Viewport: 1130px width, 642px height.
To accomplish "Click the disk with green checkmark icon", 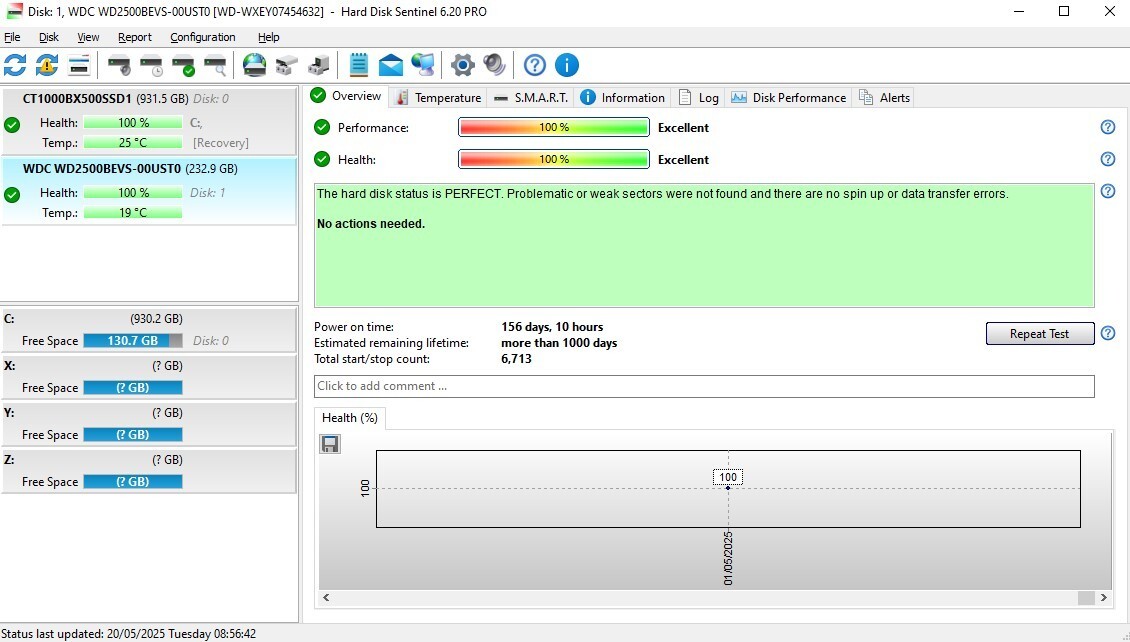I will (x=184, y=66).
